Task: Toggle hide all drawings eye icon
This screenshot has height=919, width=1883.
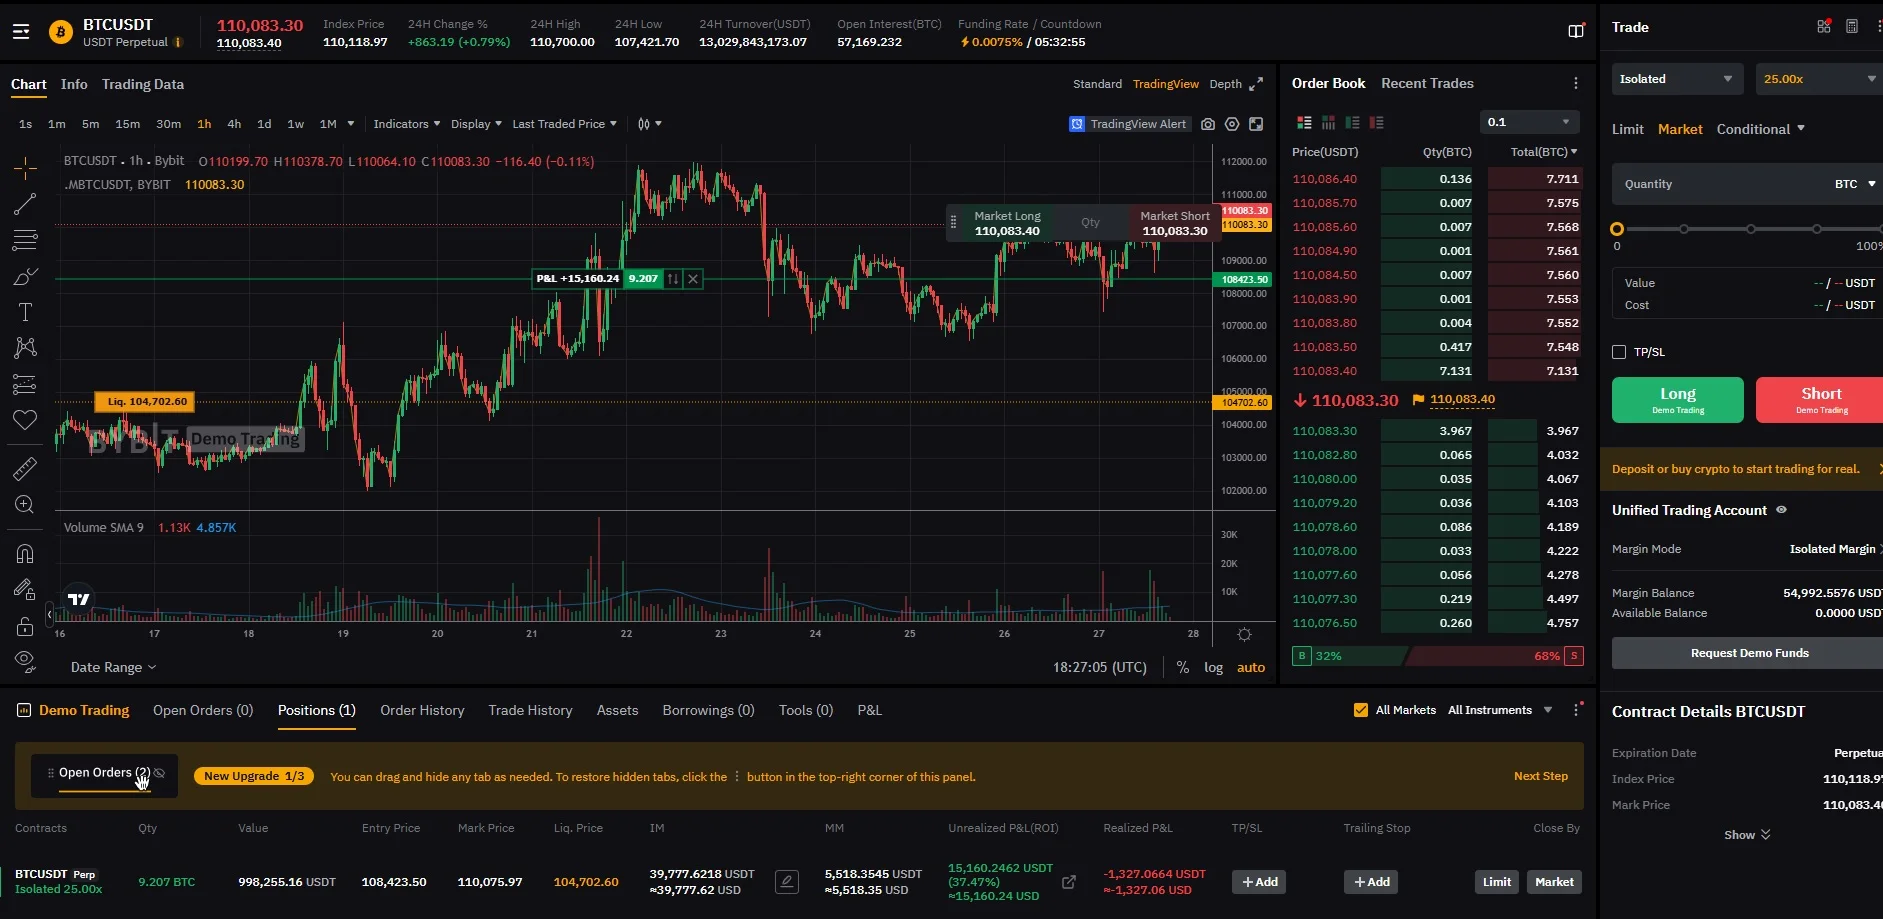Action: pyautogui.click(x=25, y=661)
